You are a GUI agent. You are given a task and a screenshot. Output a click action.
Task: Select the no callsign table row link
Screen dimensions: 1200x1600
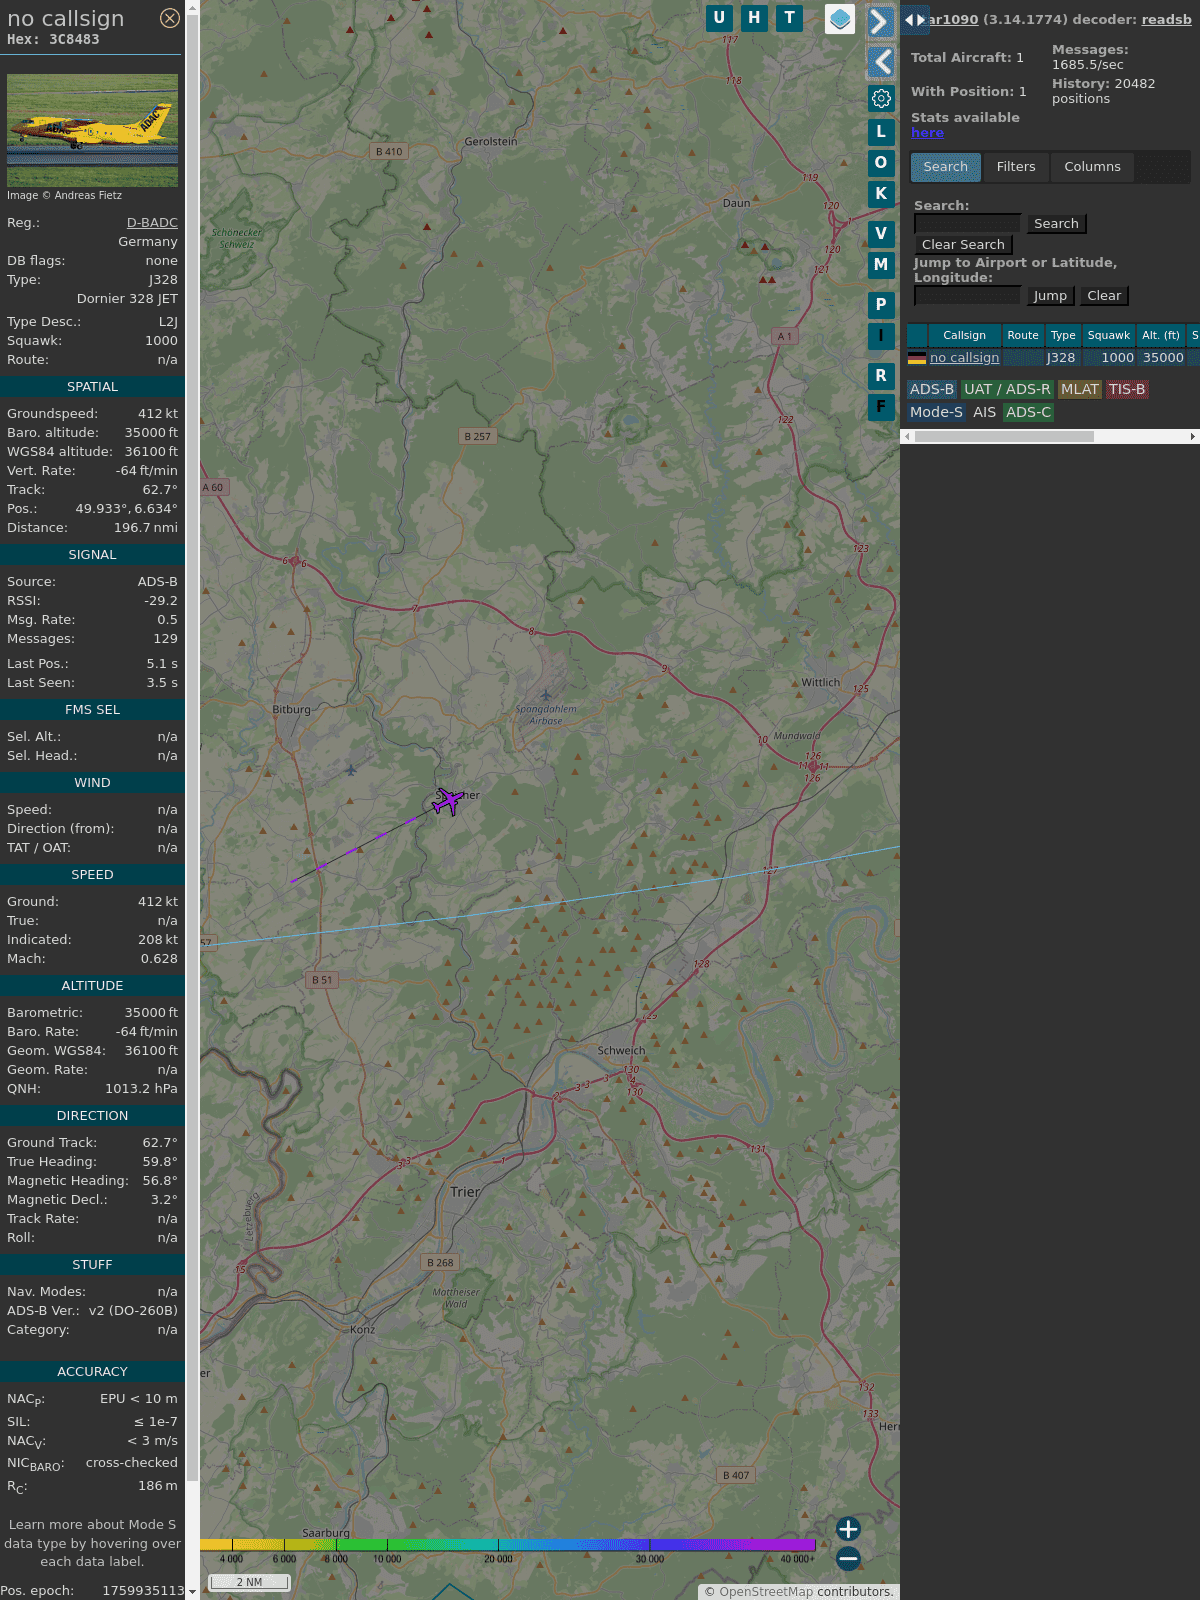(964, 358)
